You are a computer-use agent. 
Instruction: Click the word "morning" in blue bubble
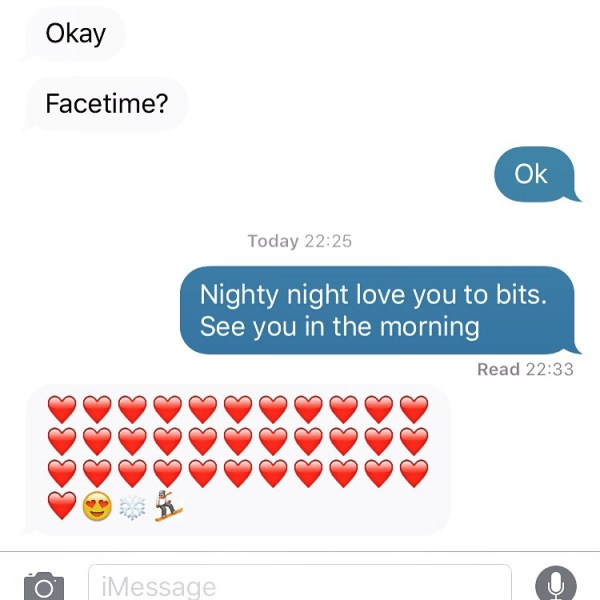[429, 327]
